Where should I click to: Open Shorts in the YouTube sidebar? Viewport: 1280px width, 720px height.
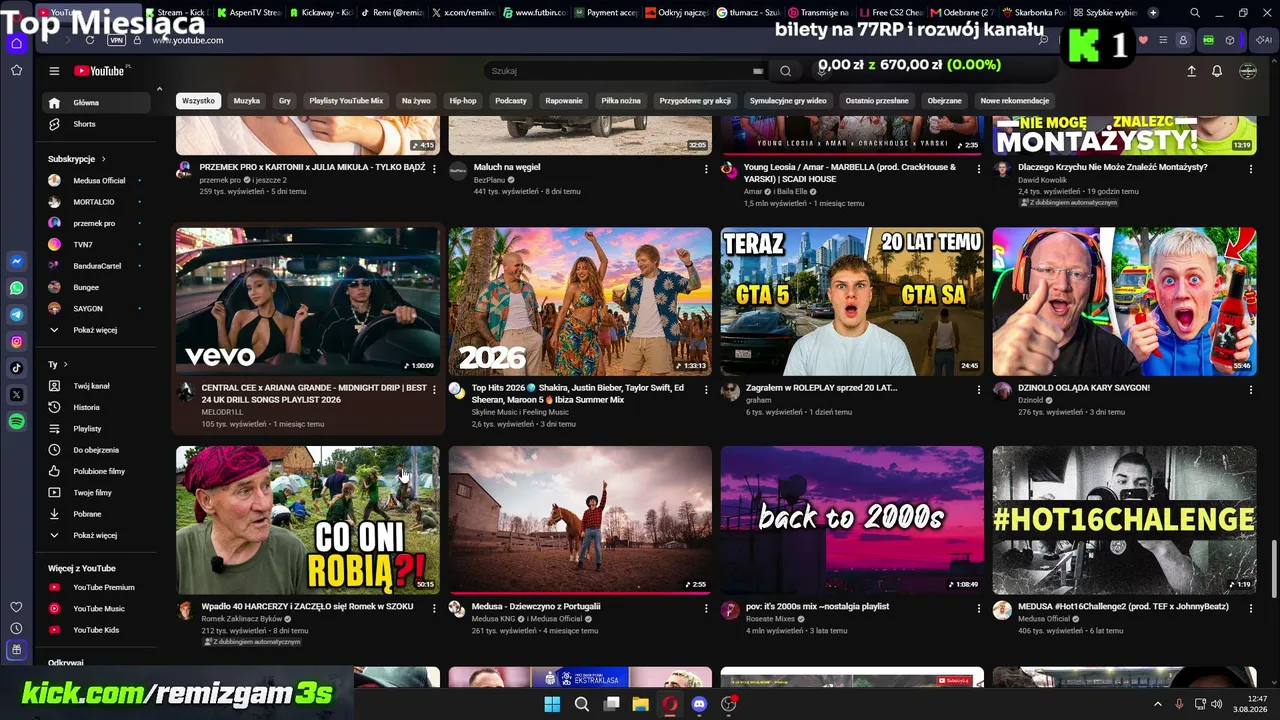pos(84,124)
